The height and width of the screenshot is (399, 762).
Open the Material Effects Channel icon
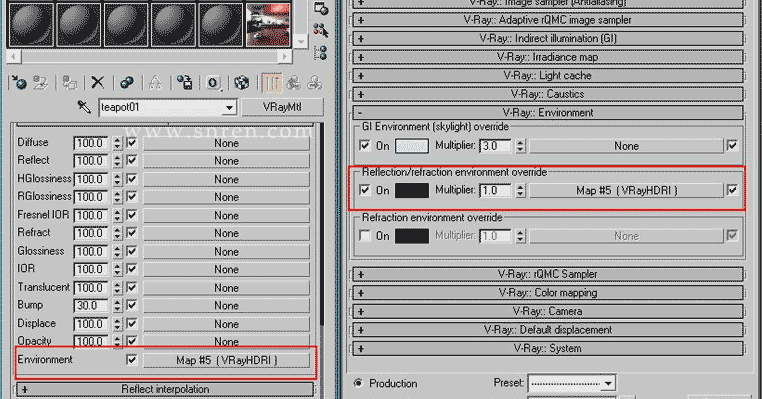213,83
